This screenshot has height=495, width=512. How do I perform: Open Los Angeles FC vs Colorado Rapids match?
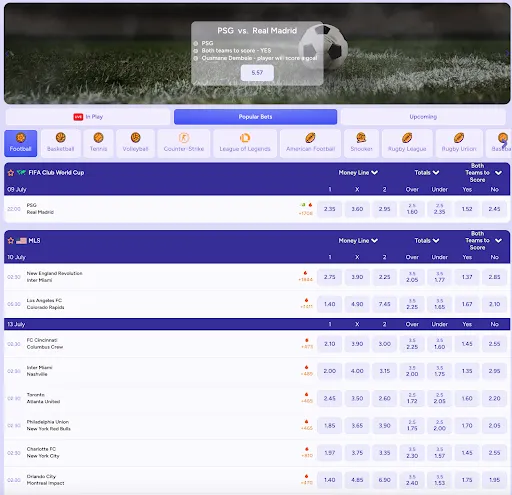click(x=45, y=304)
